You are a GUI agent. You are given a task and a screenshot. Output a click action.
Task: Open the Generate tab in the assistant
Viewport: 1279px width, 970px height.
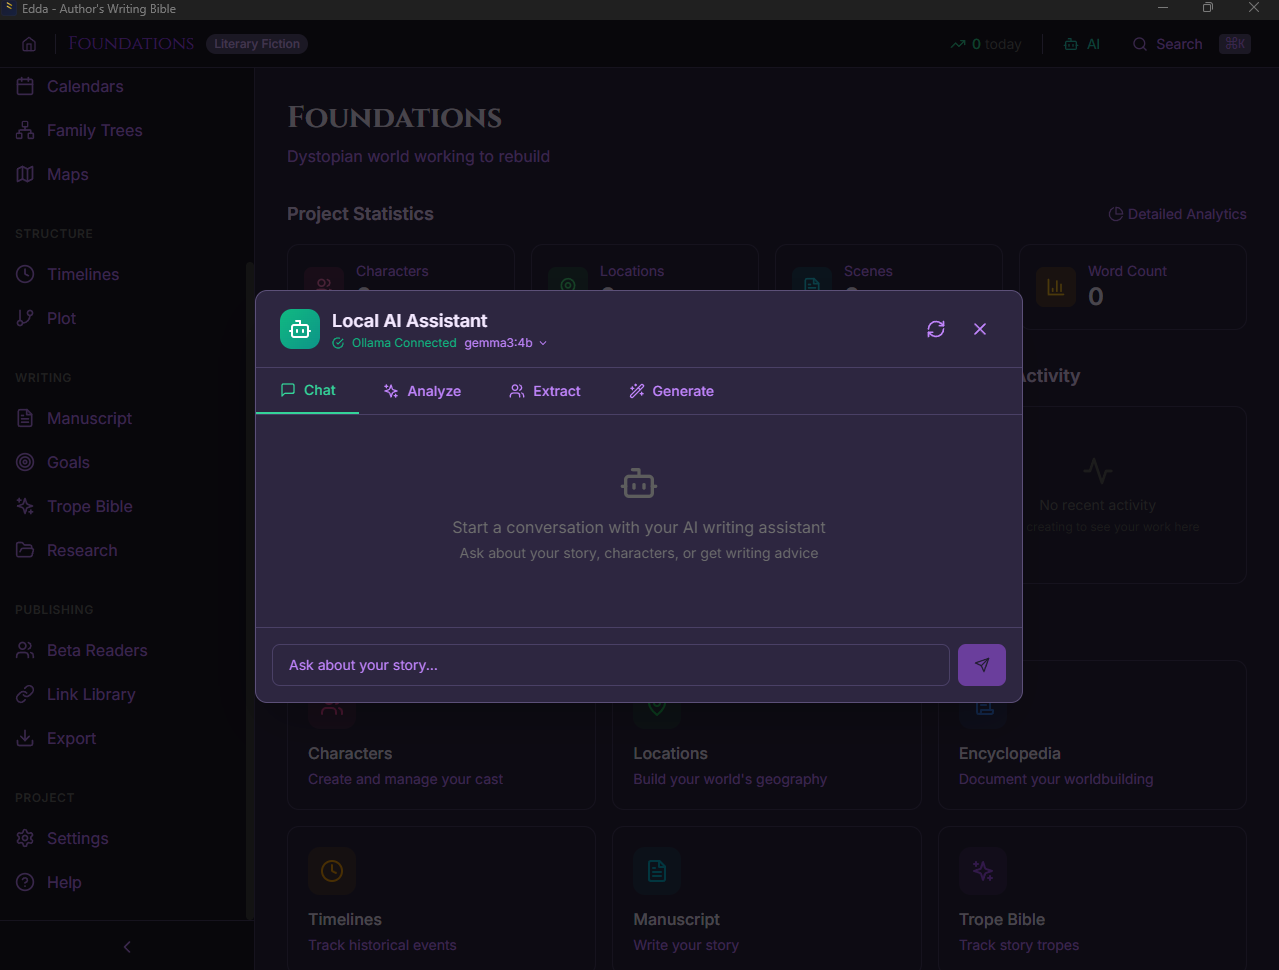pyautogui.click(x=671, y=391)
